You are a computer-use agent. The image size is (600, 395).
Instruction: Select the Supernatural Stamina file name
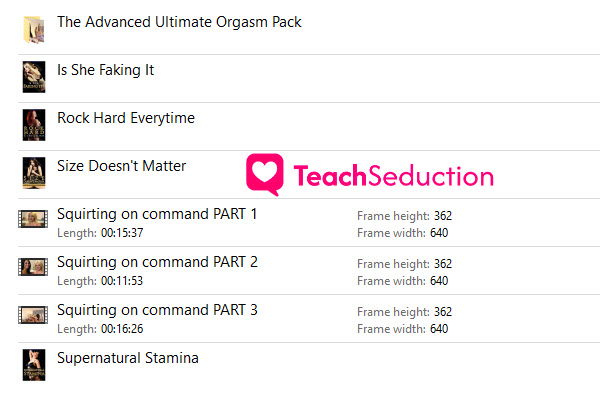coord(128,358)
